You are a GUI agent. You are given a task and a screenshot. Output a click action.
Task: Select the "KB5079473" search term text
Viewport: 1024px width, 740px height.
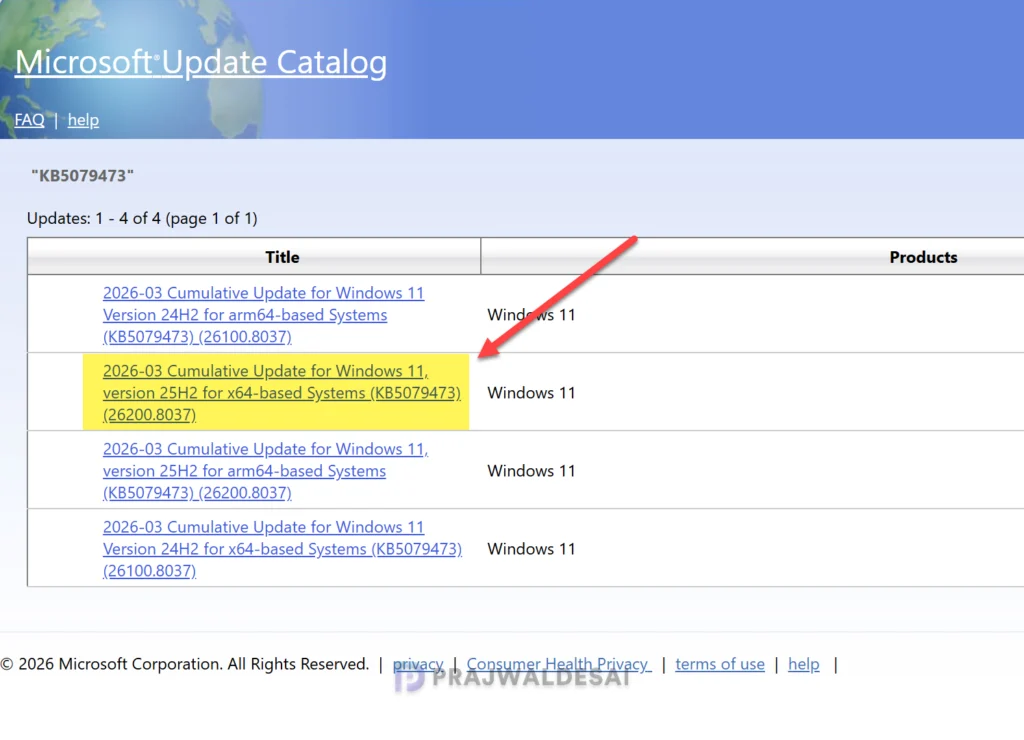(x=82, y=176)
